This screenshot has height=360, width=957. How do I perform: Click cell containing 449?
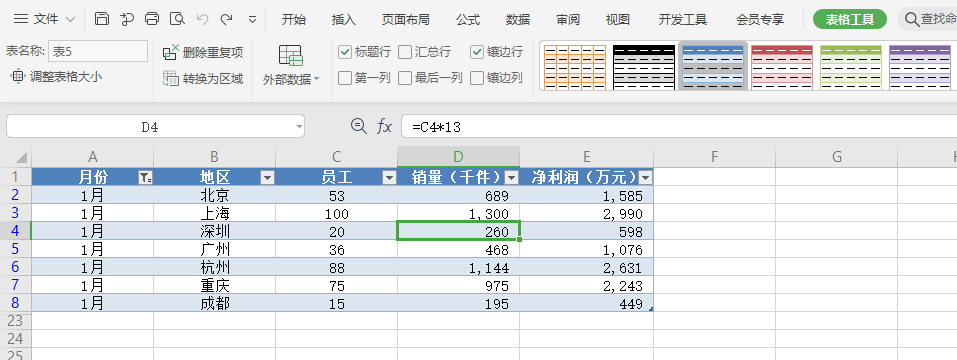click(x=587, y=303)
